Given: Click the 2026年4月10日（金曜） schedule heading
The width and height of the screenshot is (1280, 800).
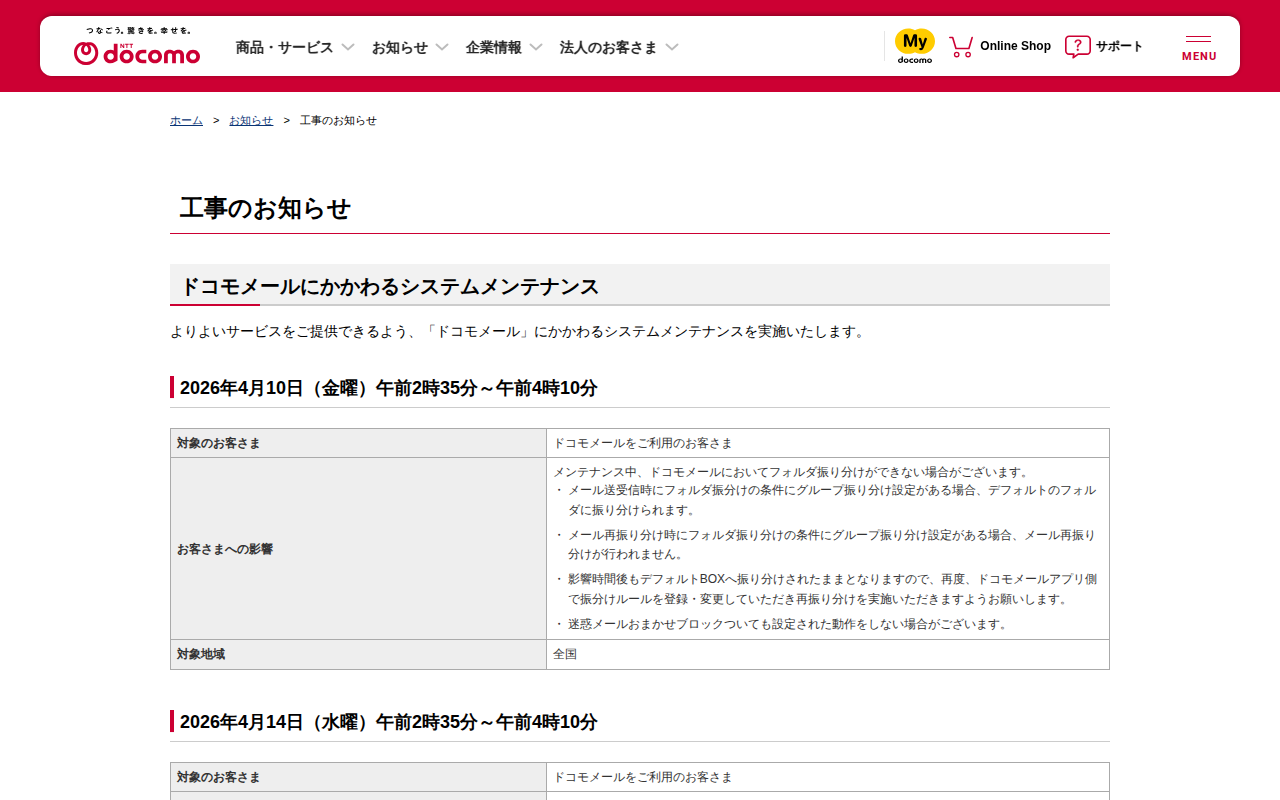Looking at the screenshot, I should (x=388, y=388).
